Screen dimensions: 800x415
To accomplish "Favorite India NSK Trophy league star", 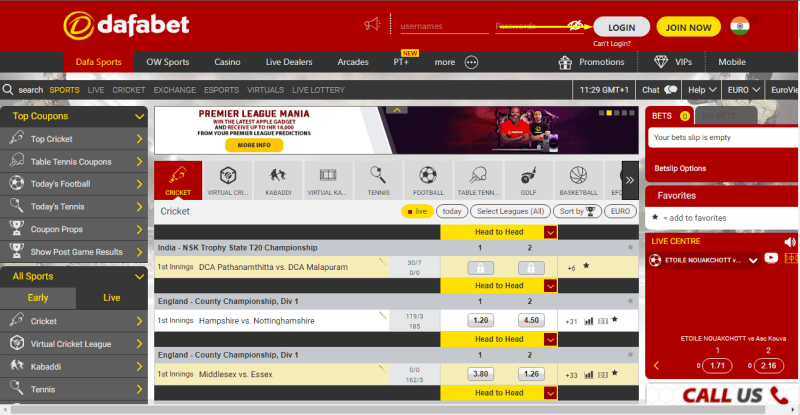I will coord(631,247).
